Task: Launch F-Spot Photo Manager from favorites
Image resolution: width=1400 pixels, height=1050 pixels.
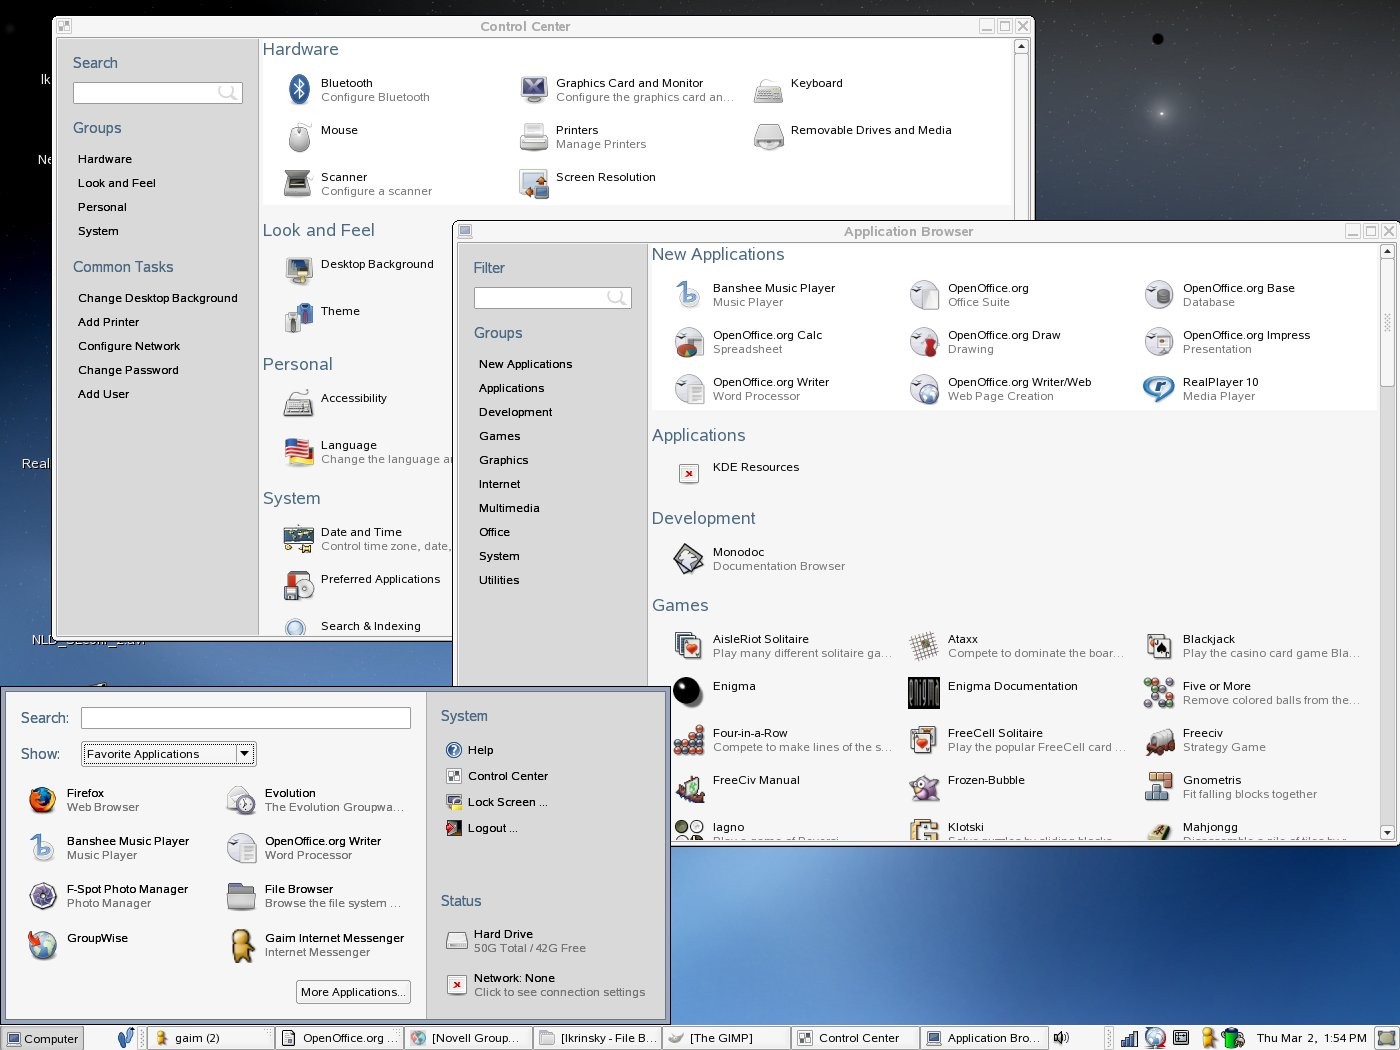Action: [42, 896]
